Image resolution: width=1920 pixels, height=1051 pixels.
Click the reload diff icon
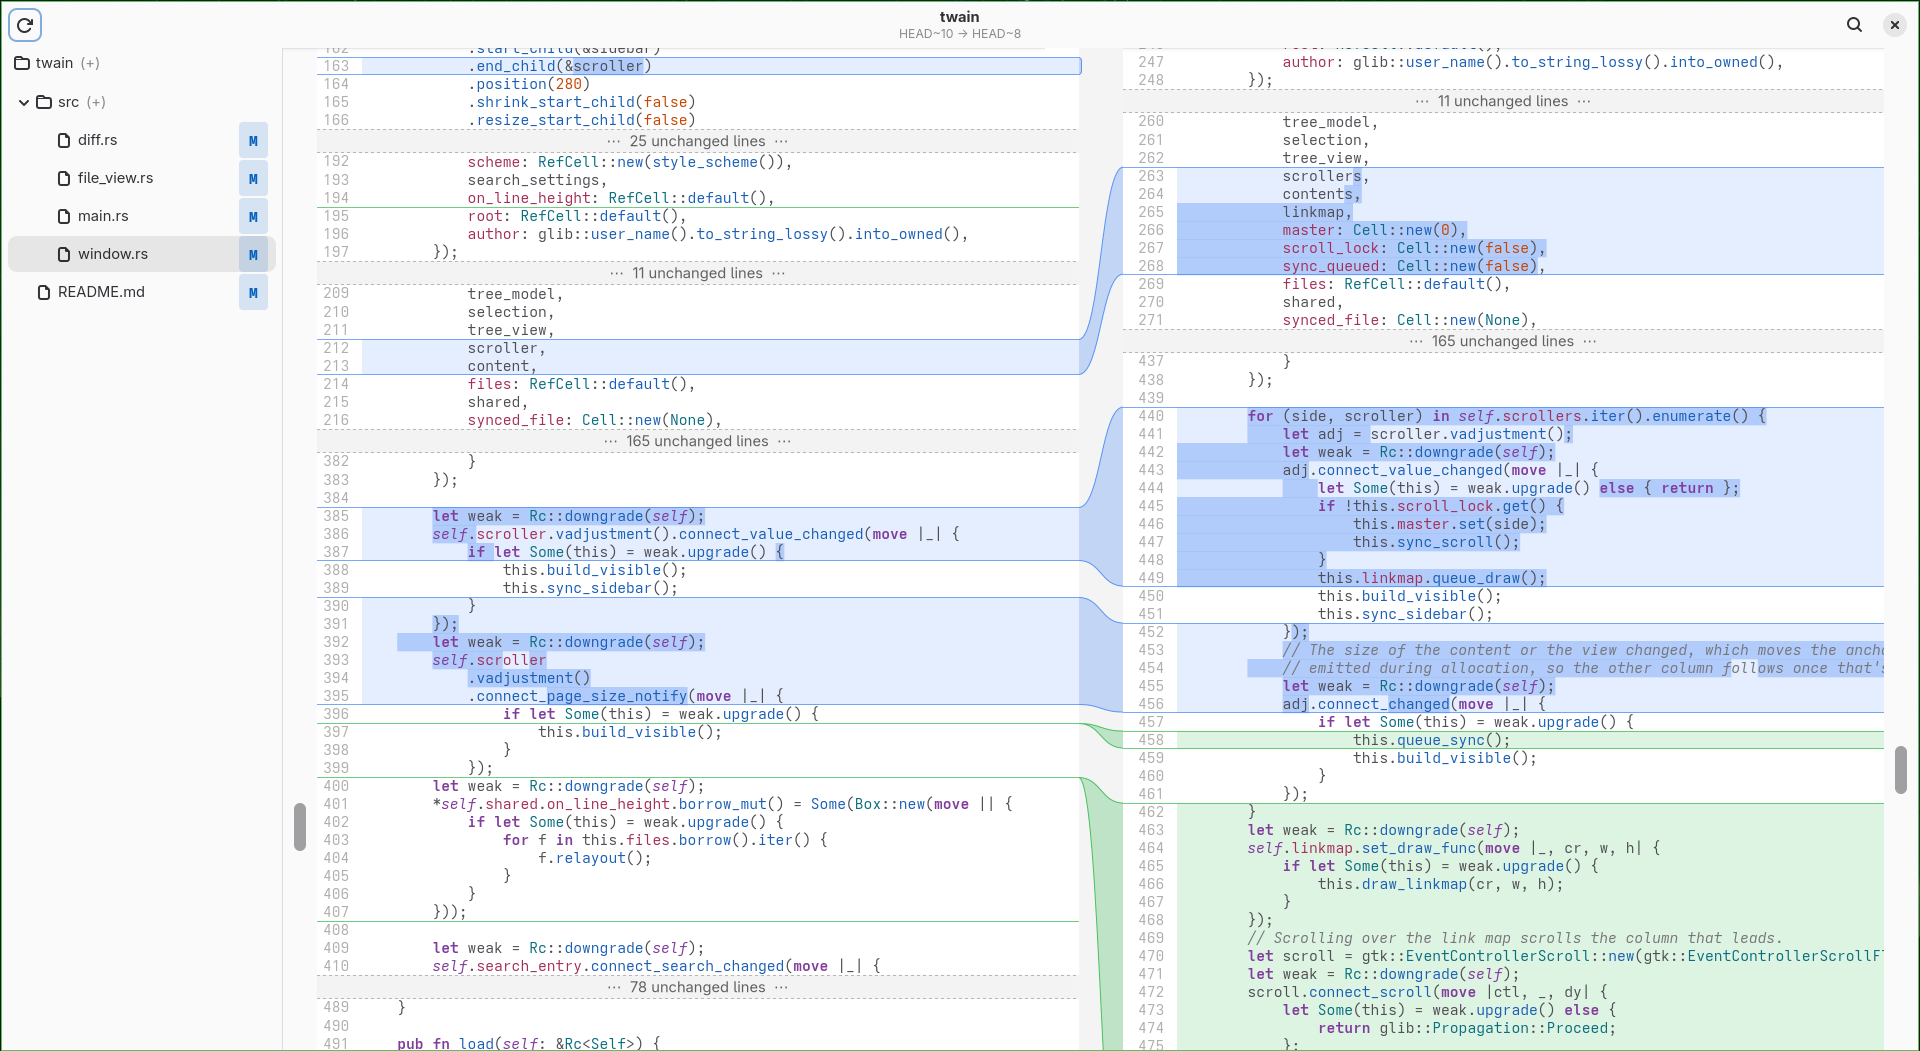click(25, 25)
